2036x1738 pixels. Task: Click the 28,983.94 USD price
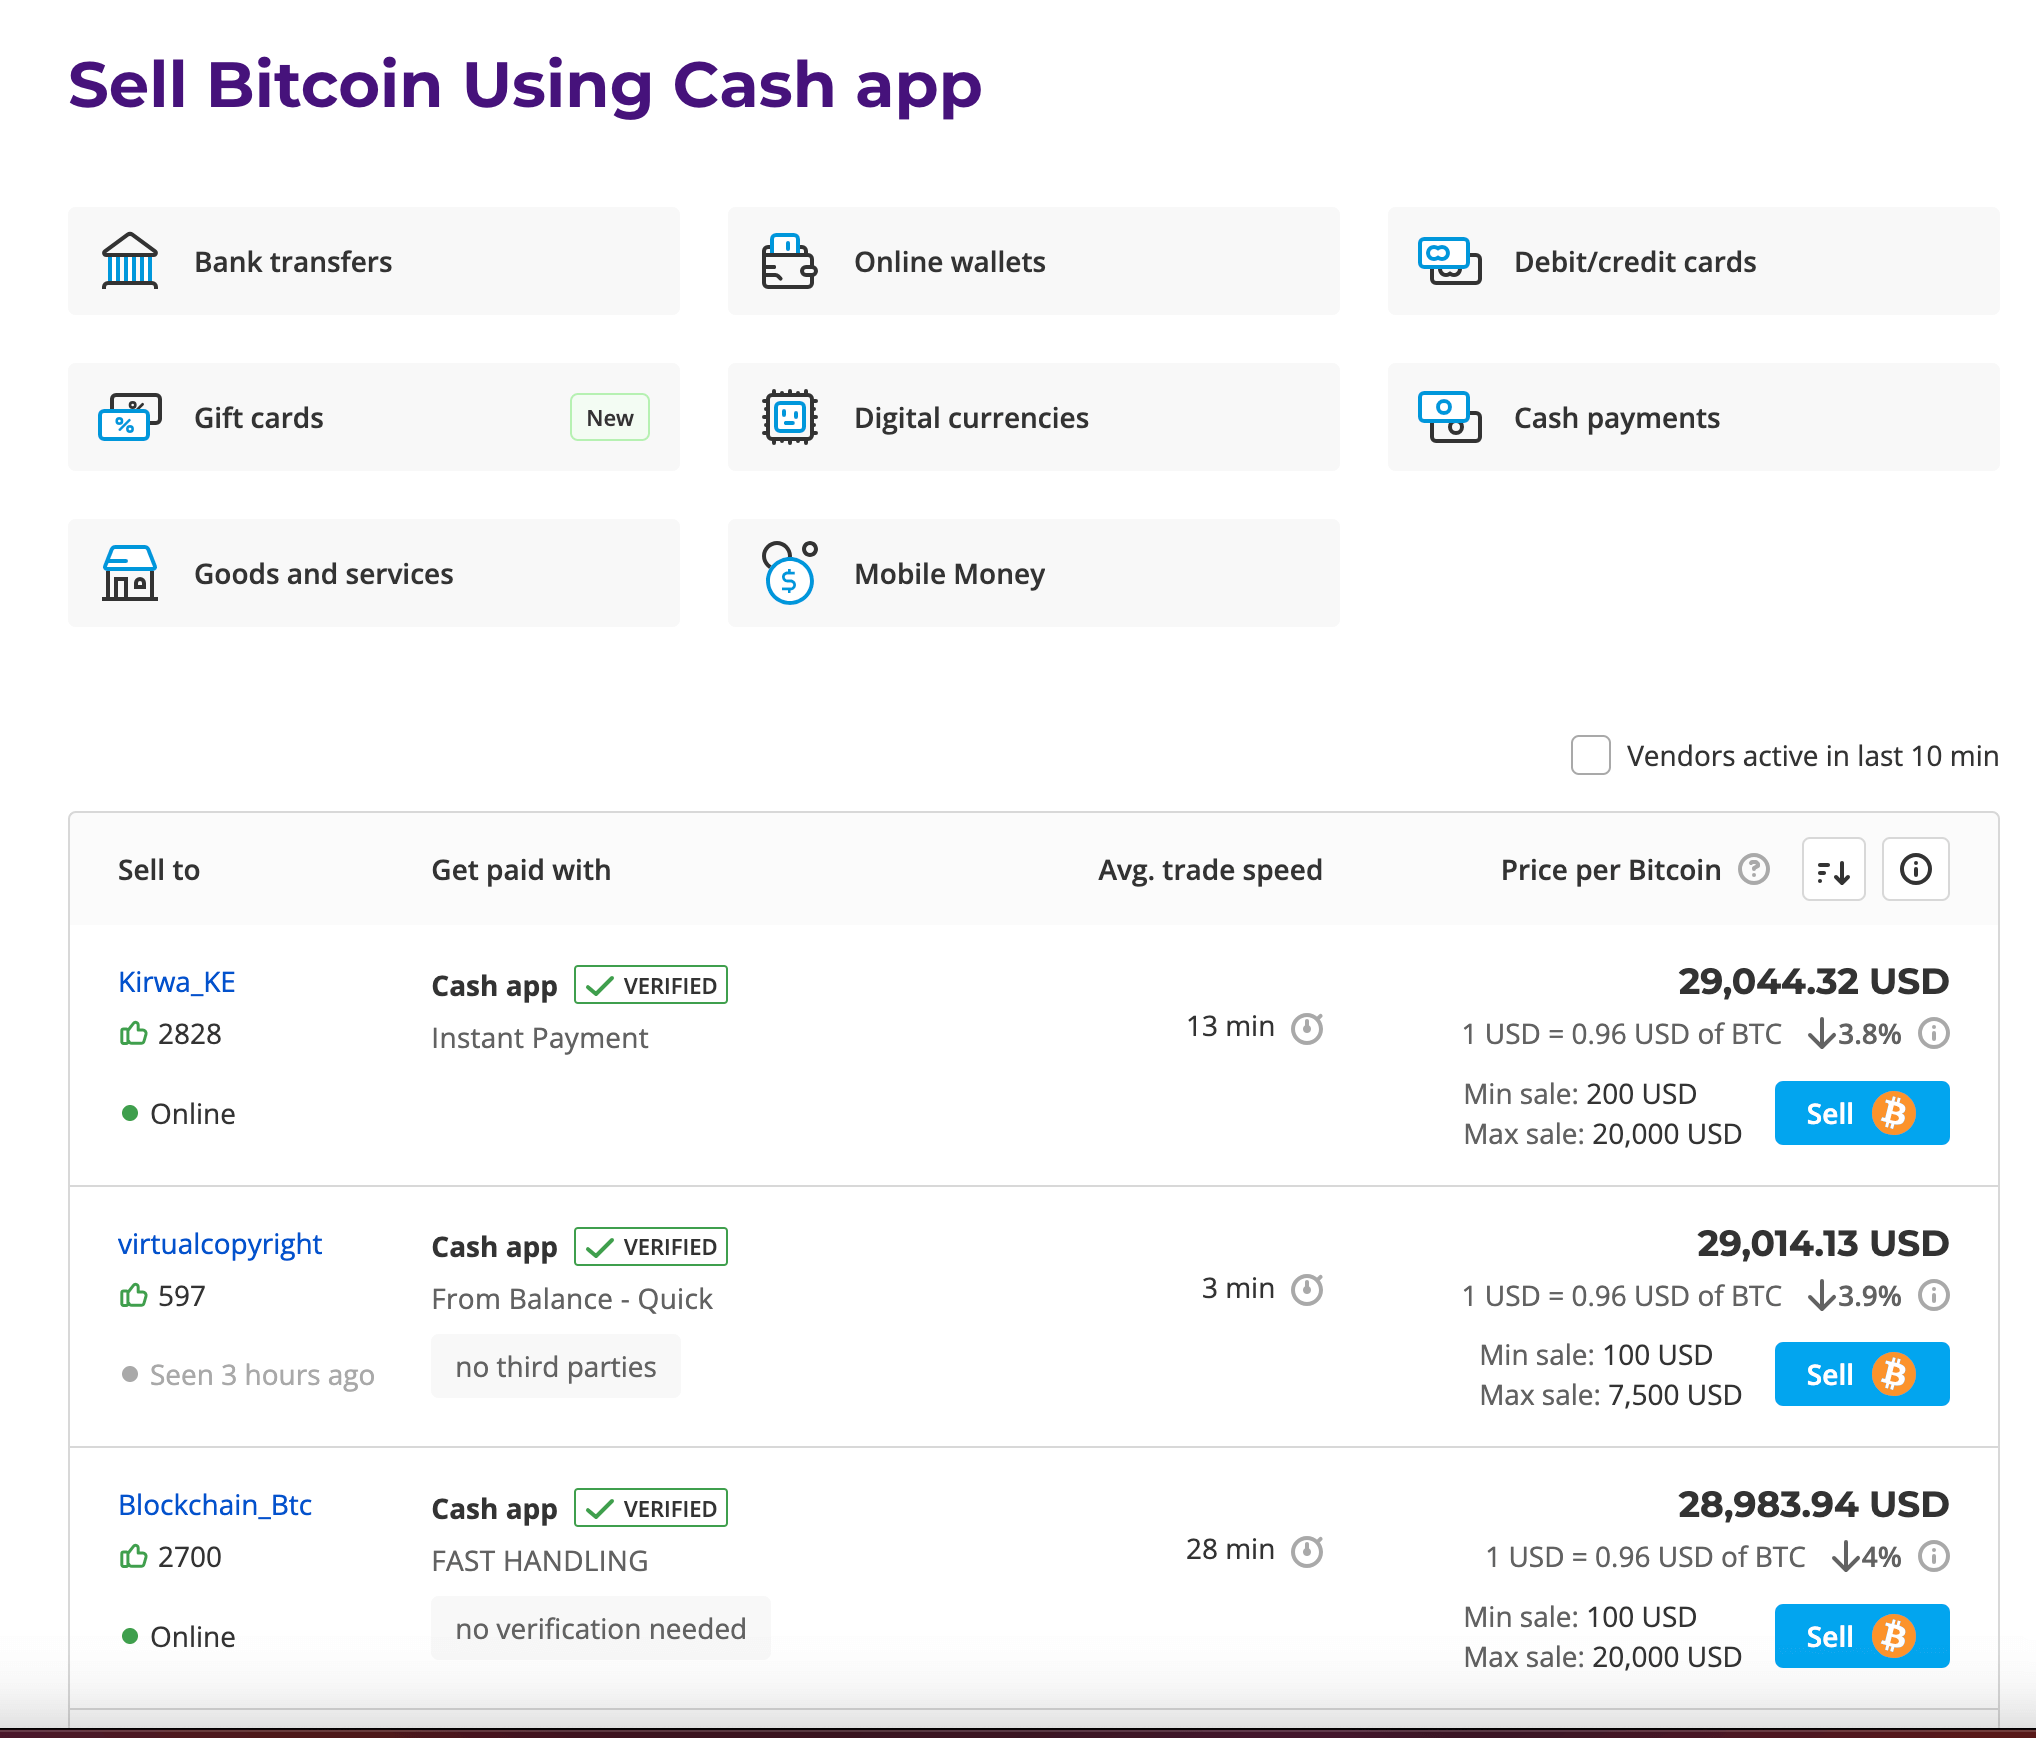pyautogui.click(x=1813, y=1504)
